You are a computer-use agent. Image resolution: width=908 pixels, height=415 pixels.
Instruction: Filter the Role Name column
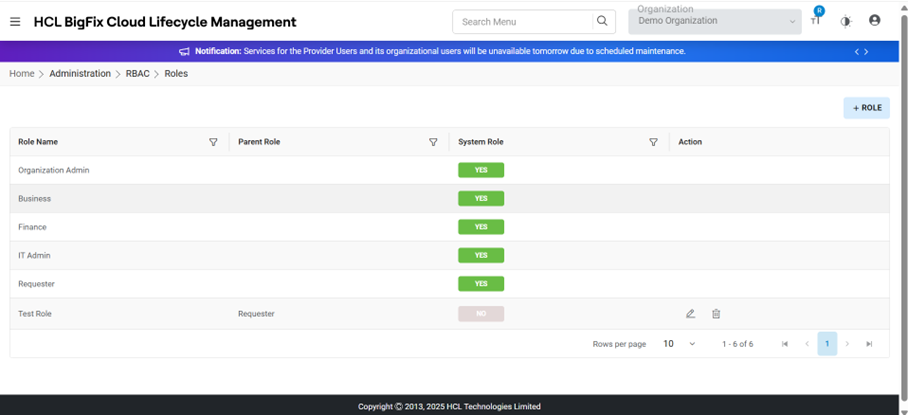coord(213,142)
